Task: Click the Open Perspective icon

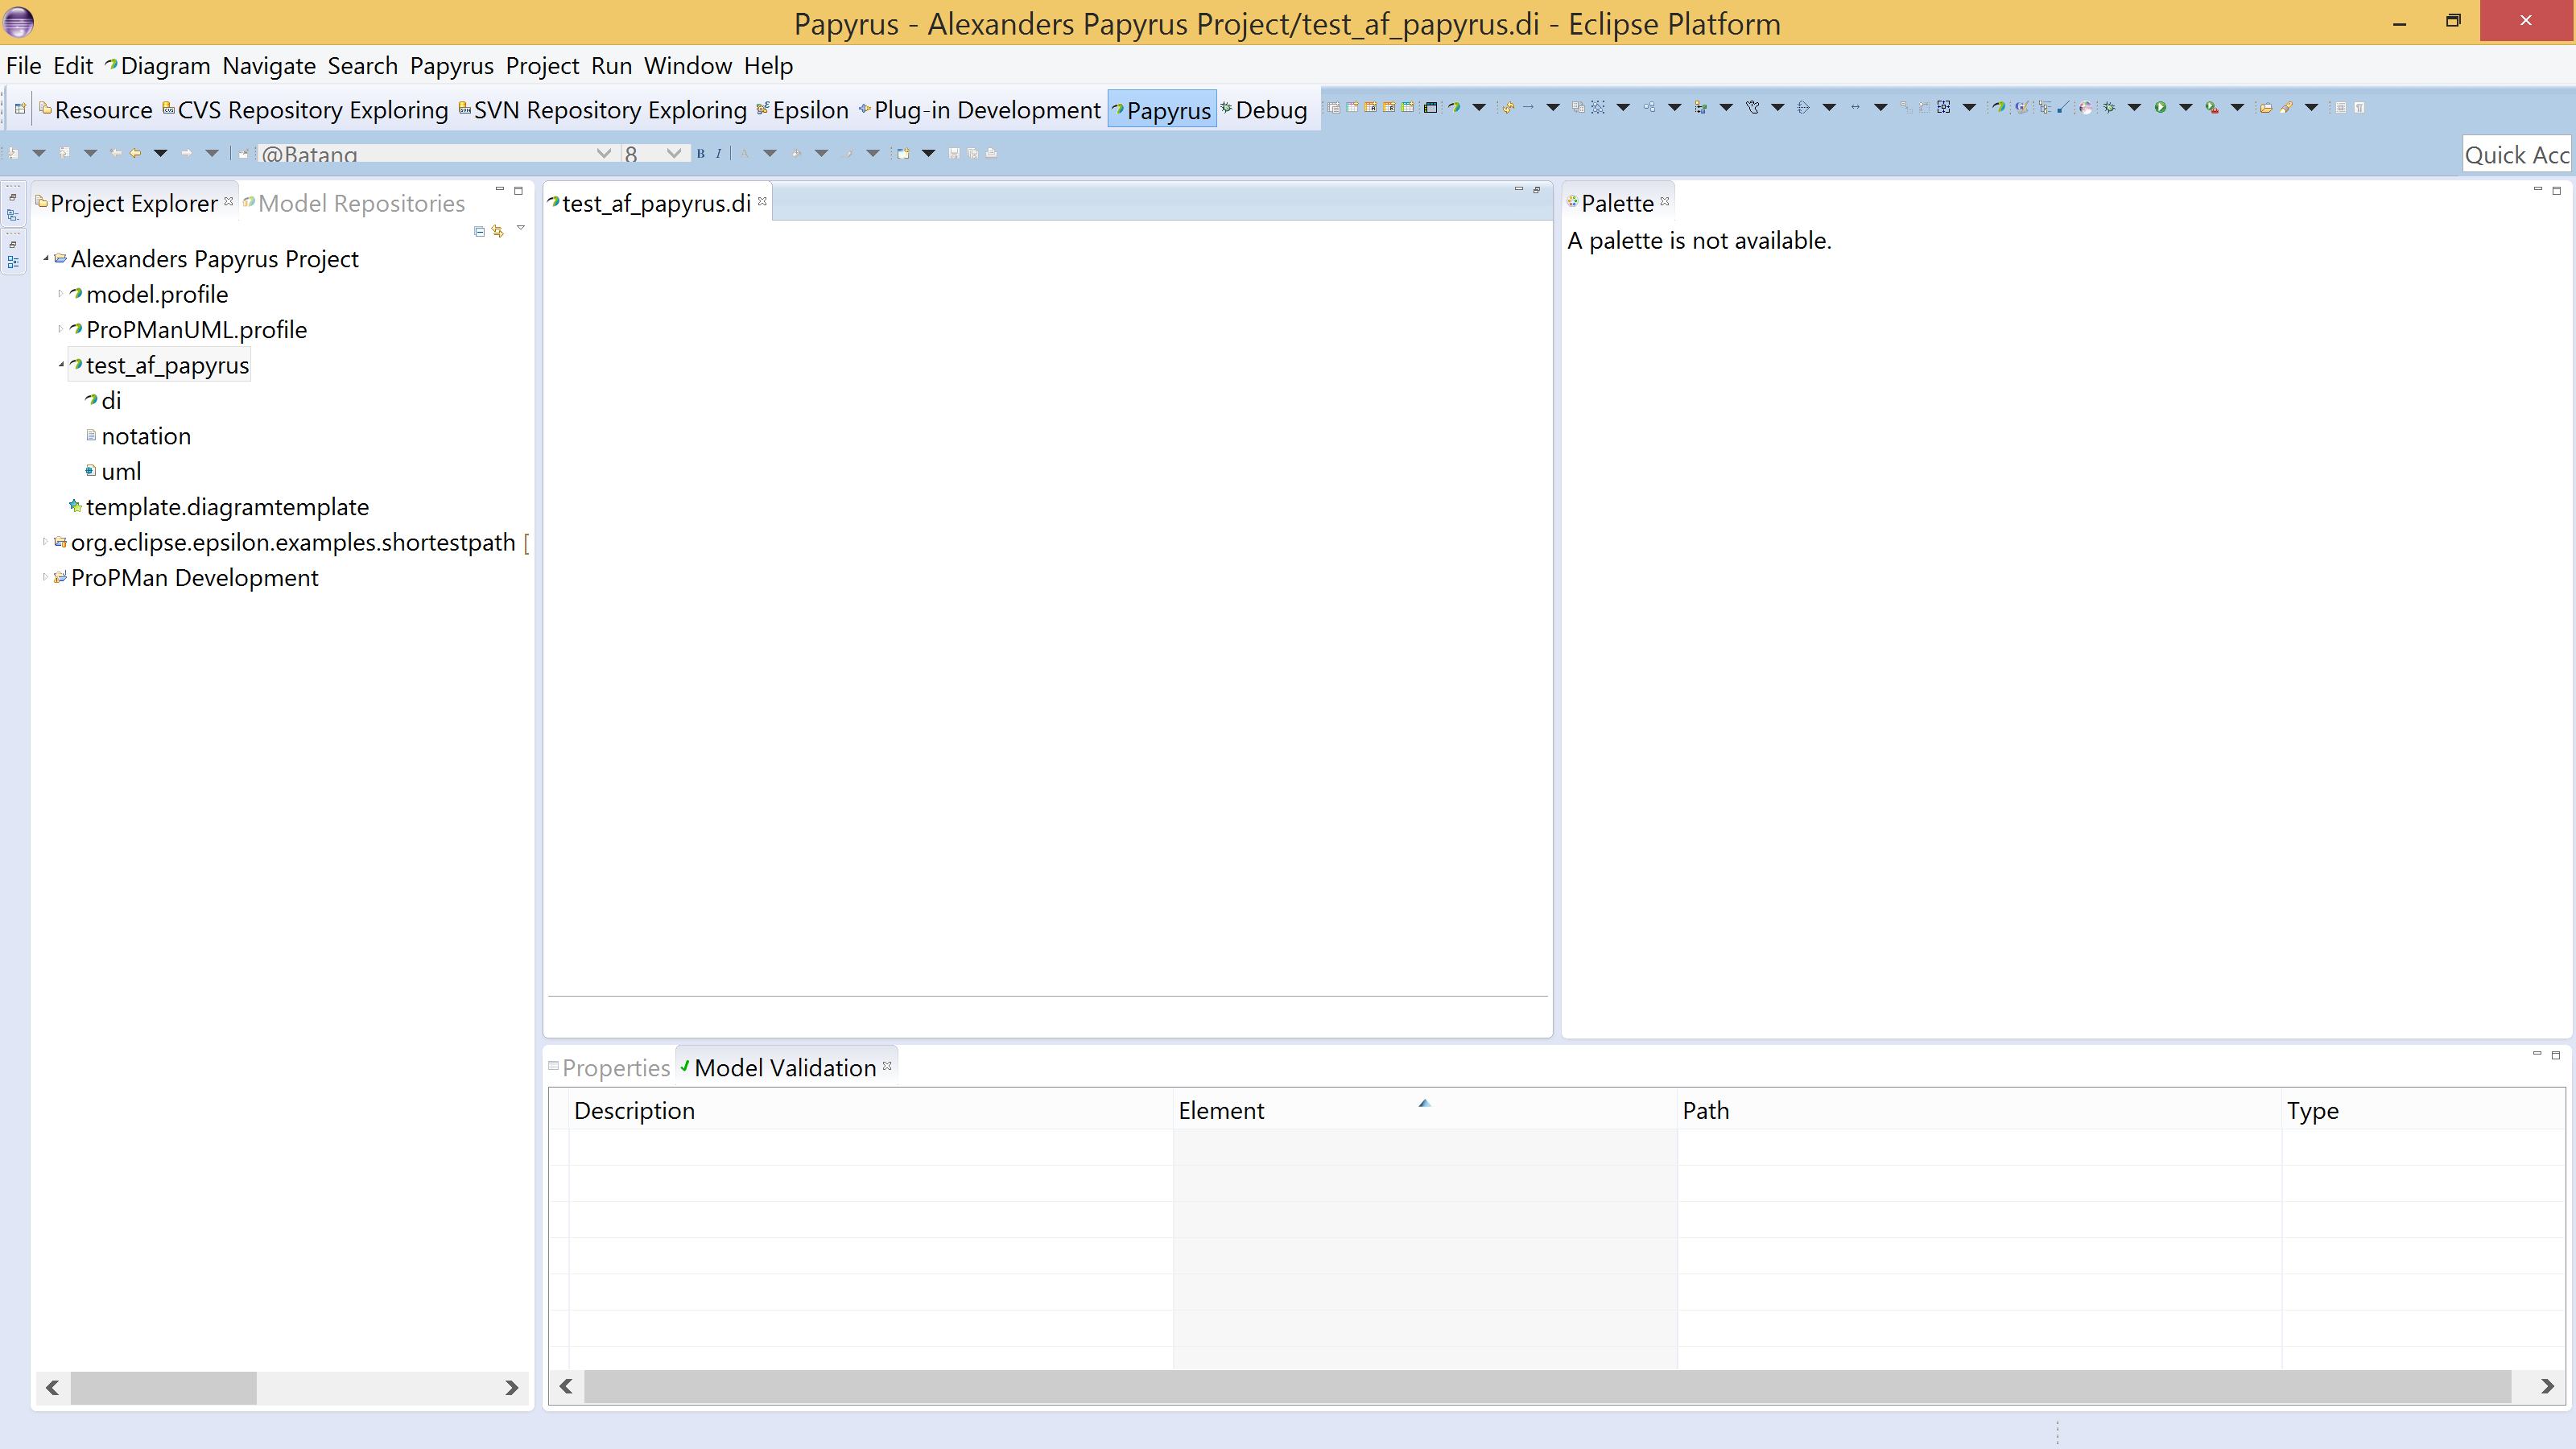Action: click(20, 109)
